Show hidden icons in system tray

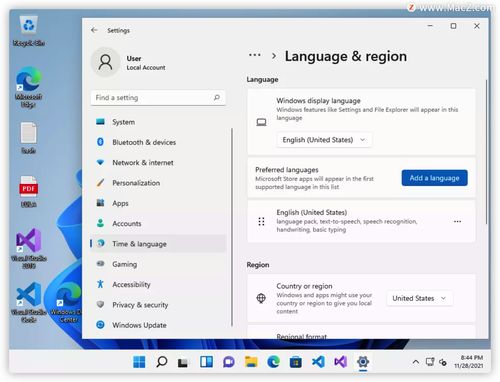tap(416, 362)
